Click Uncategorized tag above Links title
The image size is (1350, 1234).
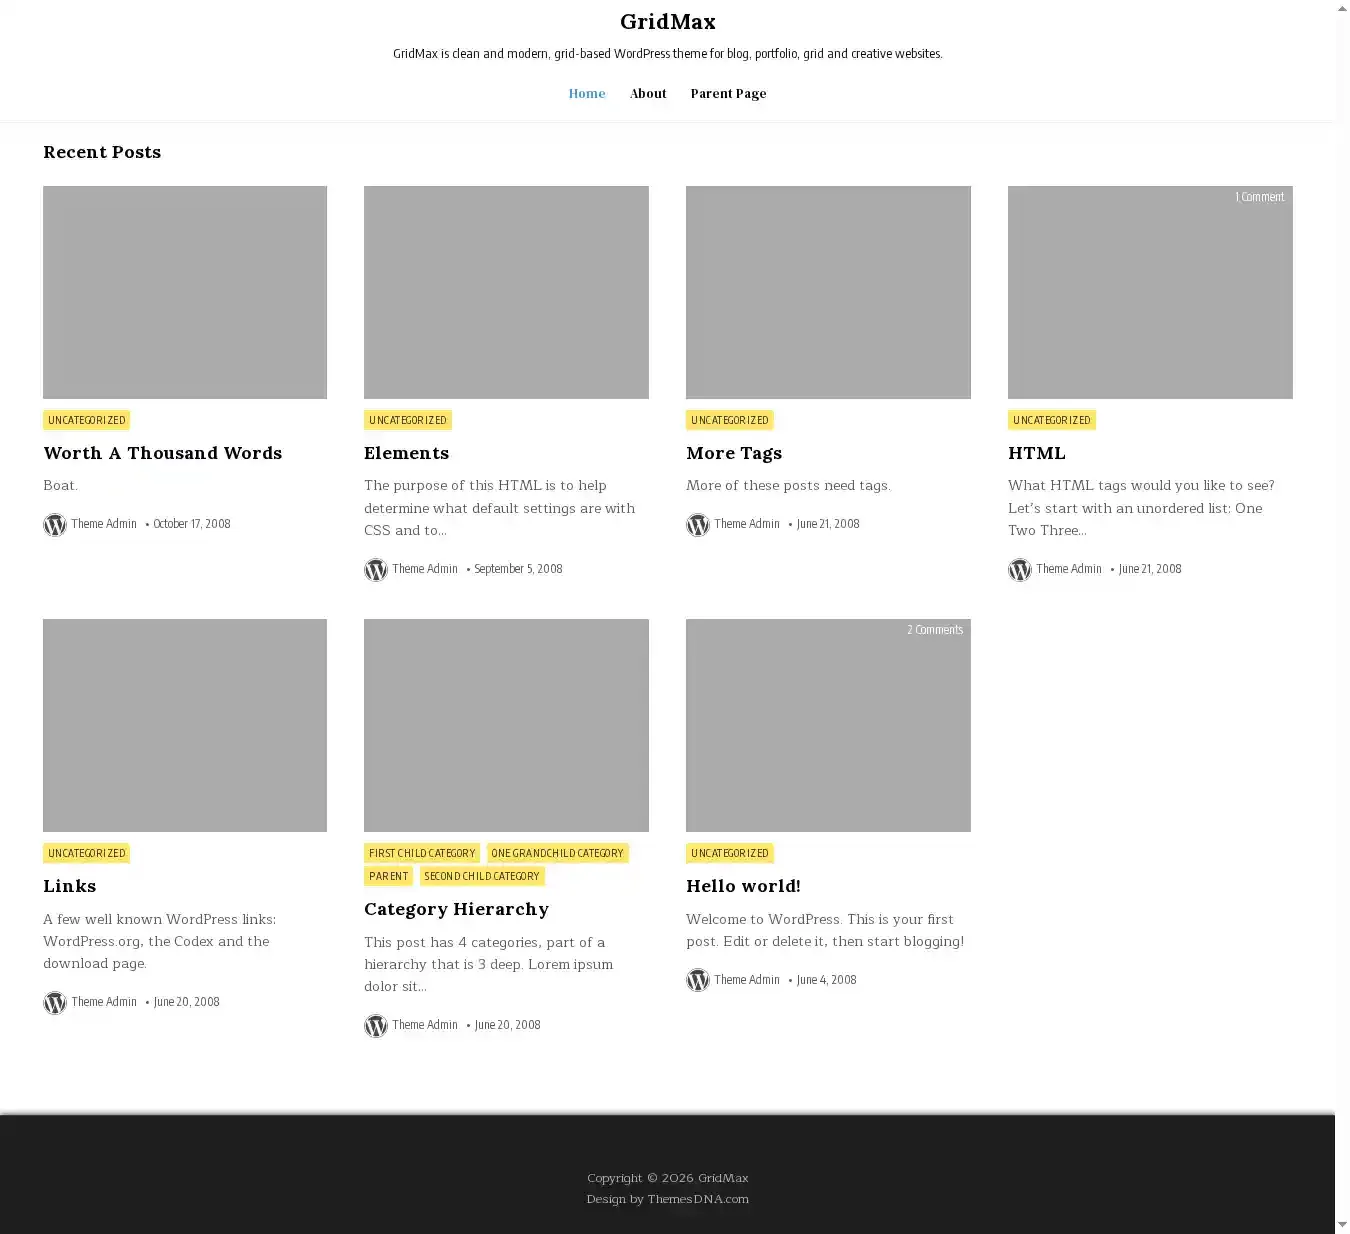[87, 853]
